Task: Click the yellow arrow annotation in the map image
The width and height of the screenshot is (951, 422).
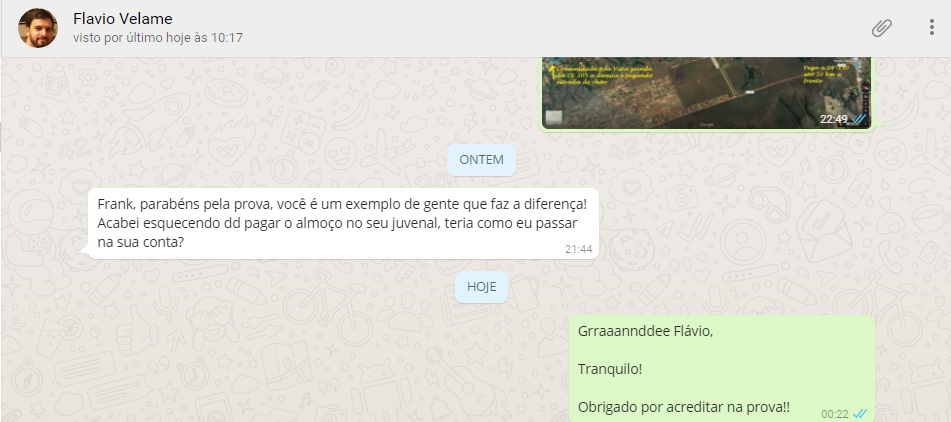Action: (x=552, y=72)
